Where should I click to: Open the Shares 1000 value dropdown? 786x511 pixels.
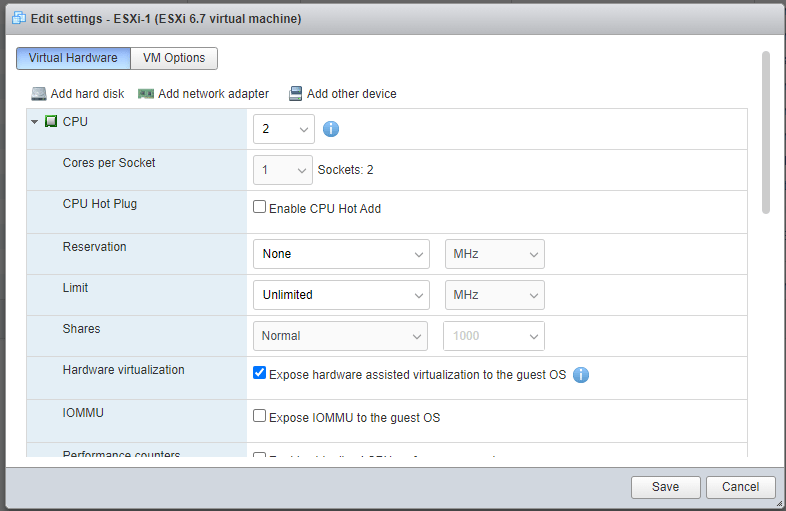tap(494, 336)
